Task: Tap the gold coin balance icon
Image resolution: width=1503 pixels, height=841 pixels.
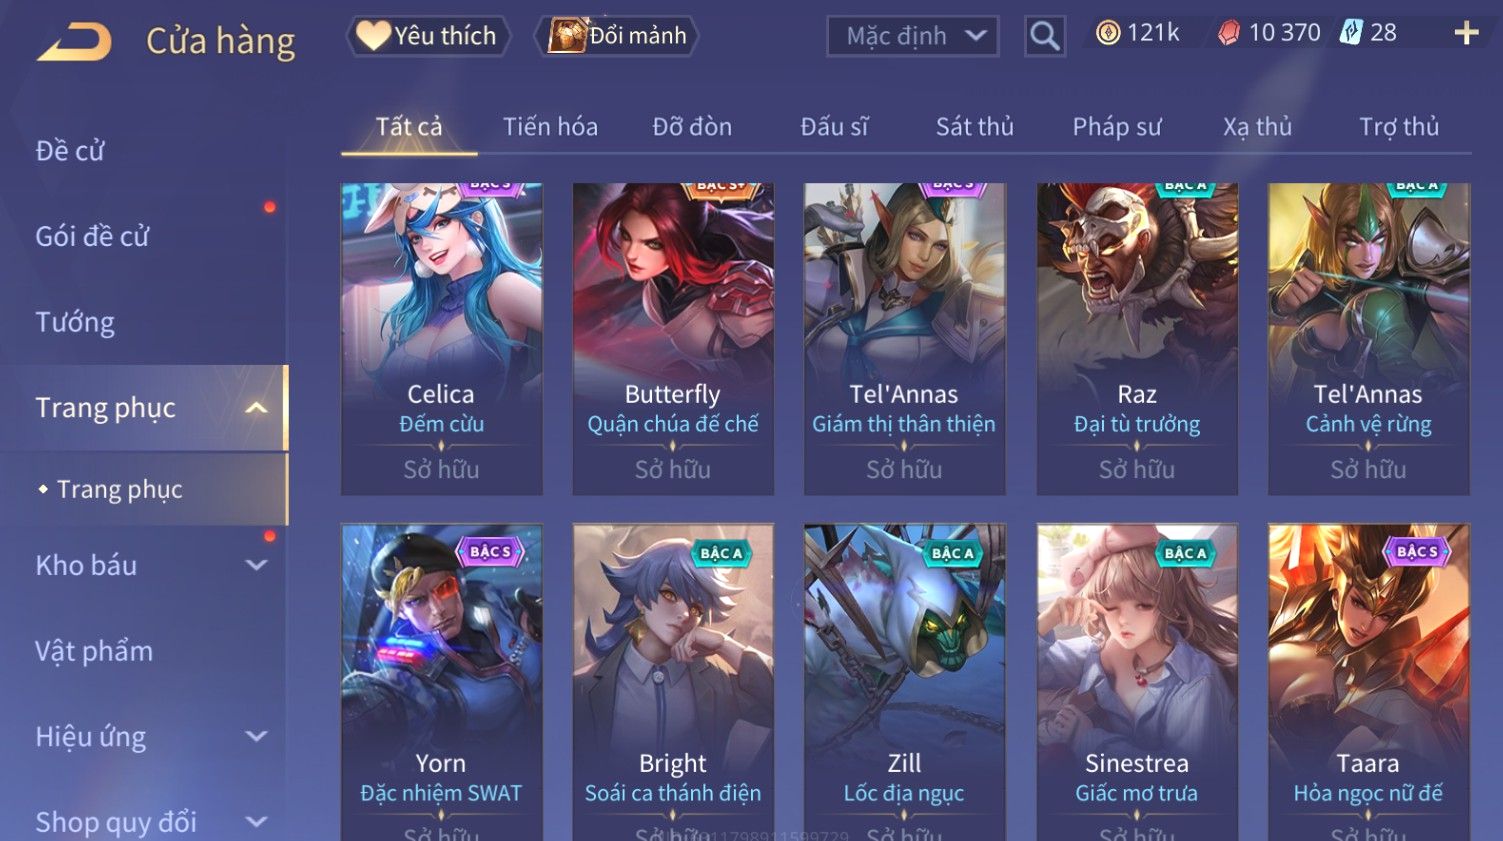Action: (1108, 34)
